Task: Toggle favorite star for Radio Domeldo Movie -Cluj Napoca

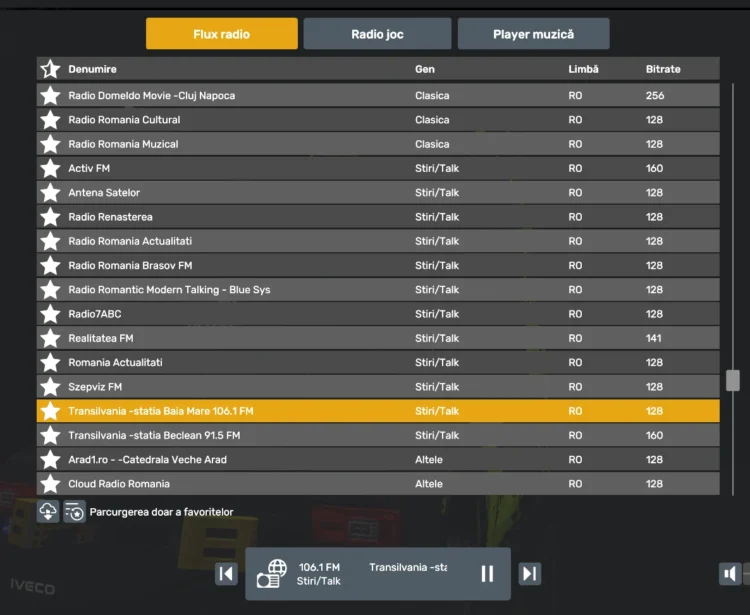Action: pos(50,95)
